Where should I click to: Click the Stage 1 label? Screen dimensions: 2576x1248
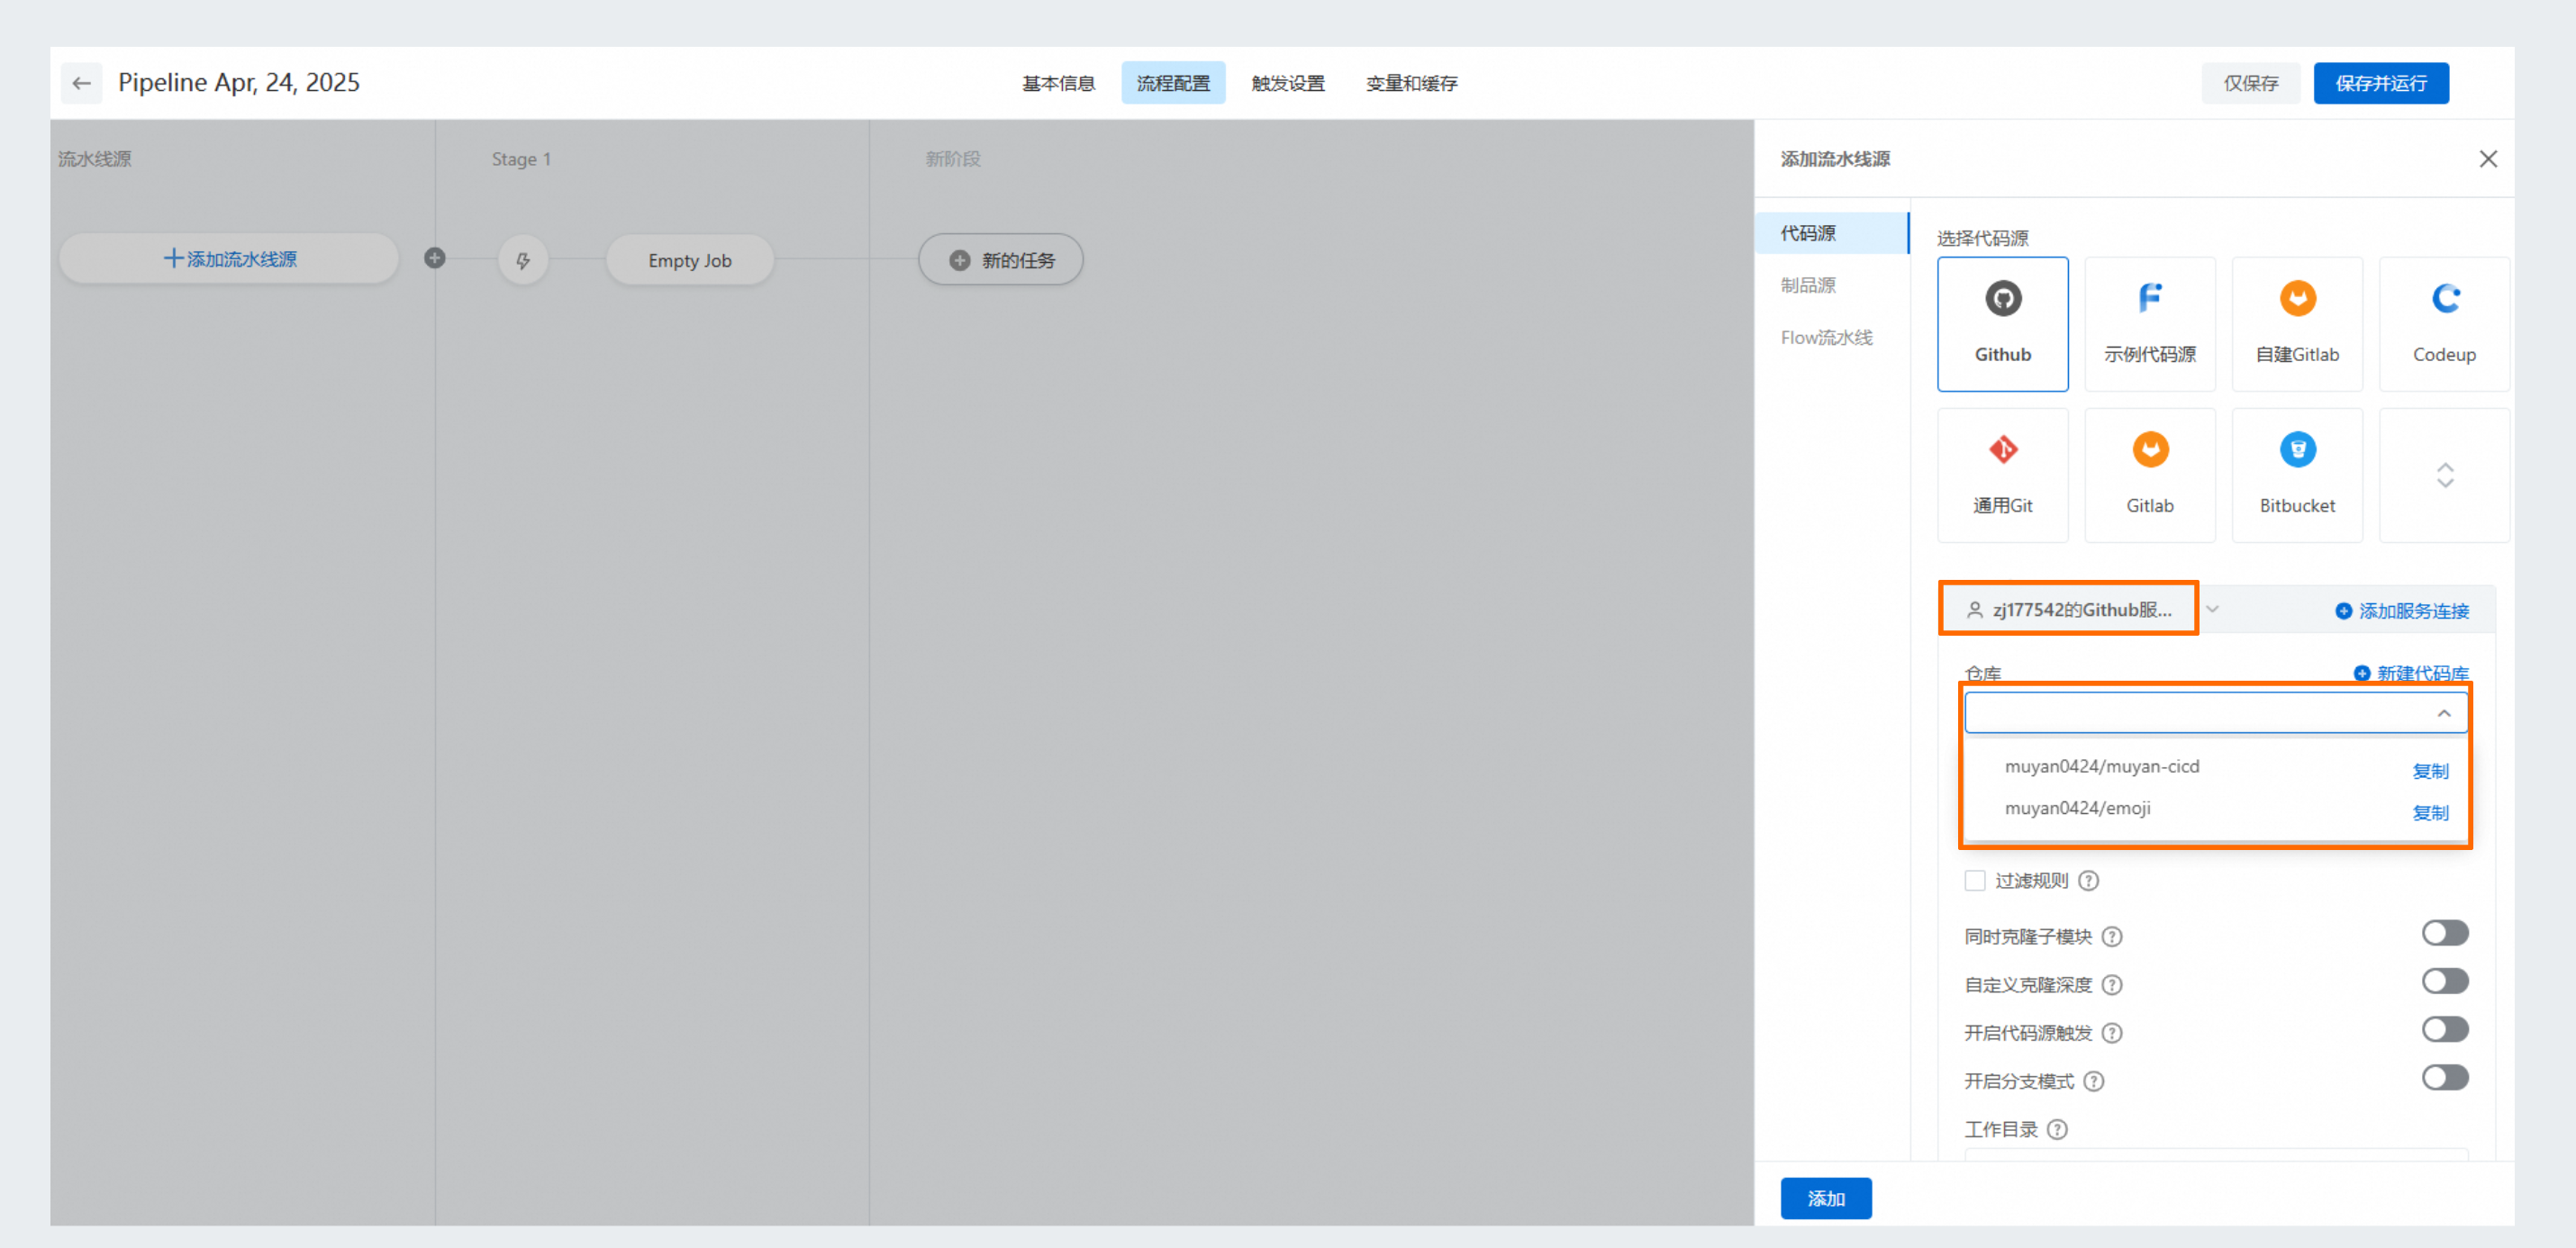[x=521, y=159]
